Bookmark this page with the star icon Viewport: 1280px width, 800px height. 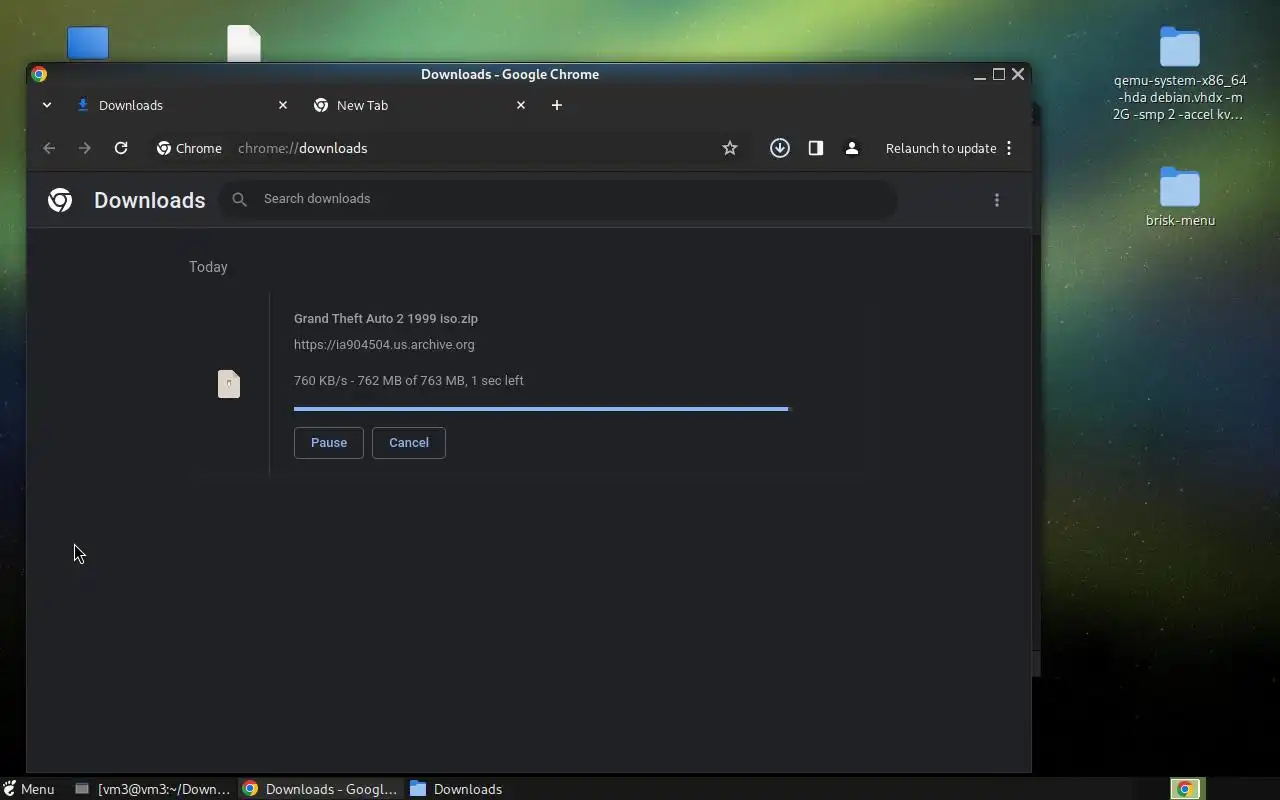pos(730,148)
